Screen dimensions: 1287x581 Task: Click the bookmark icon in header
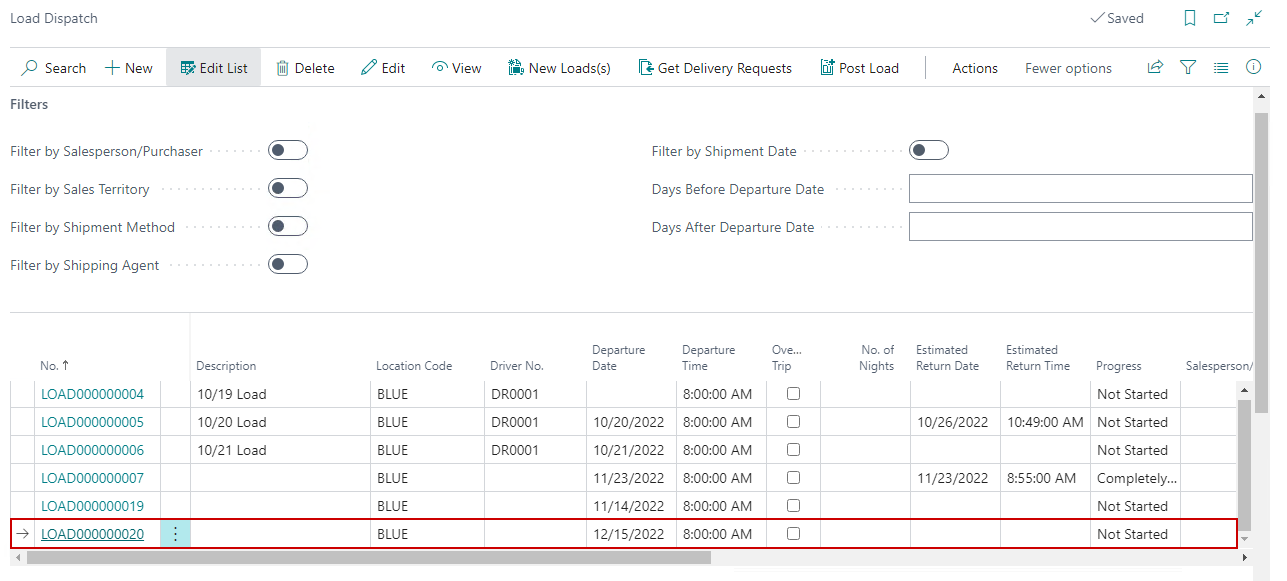point(1190,18)
